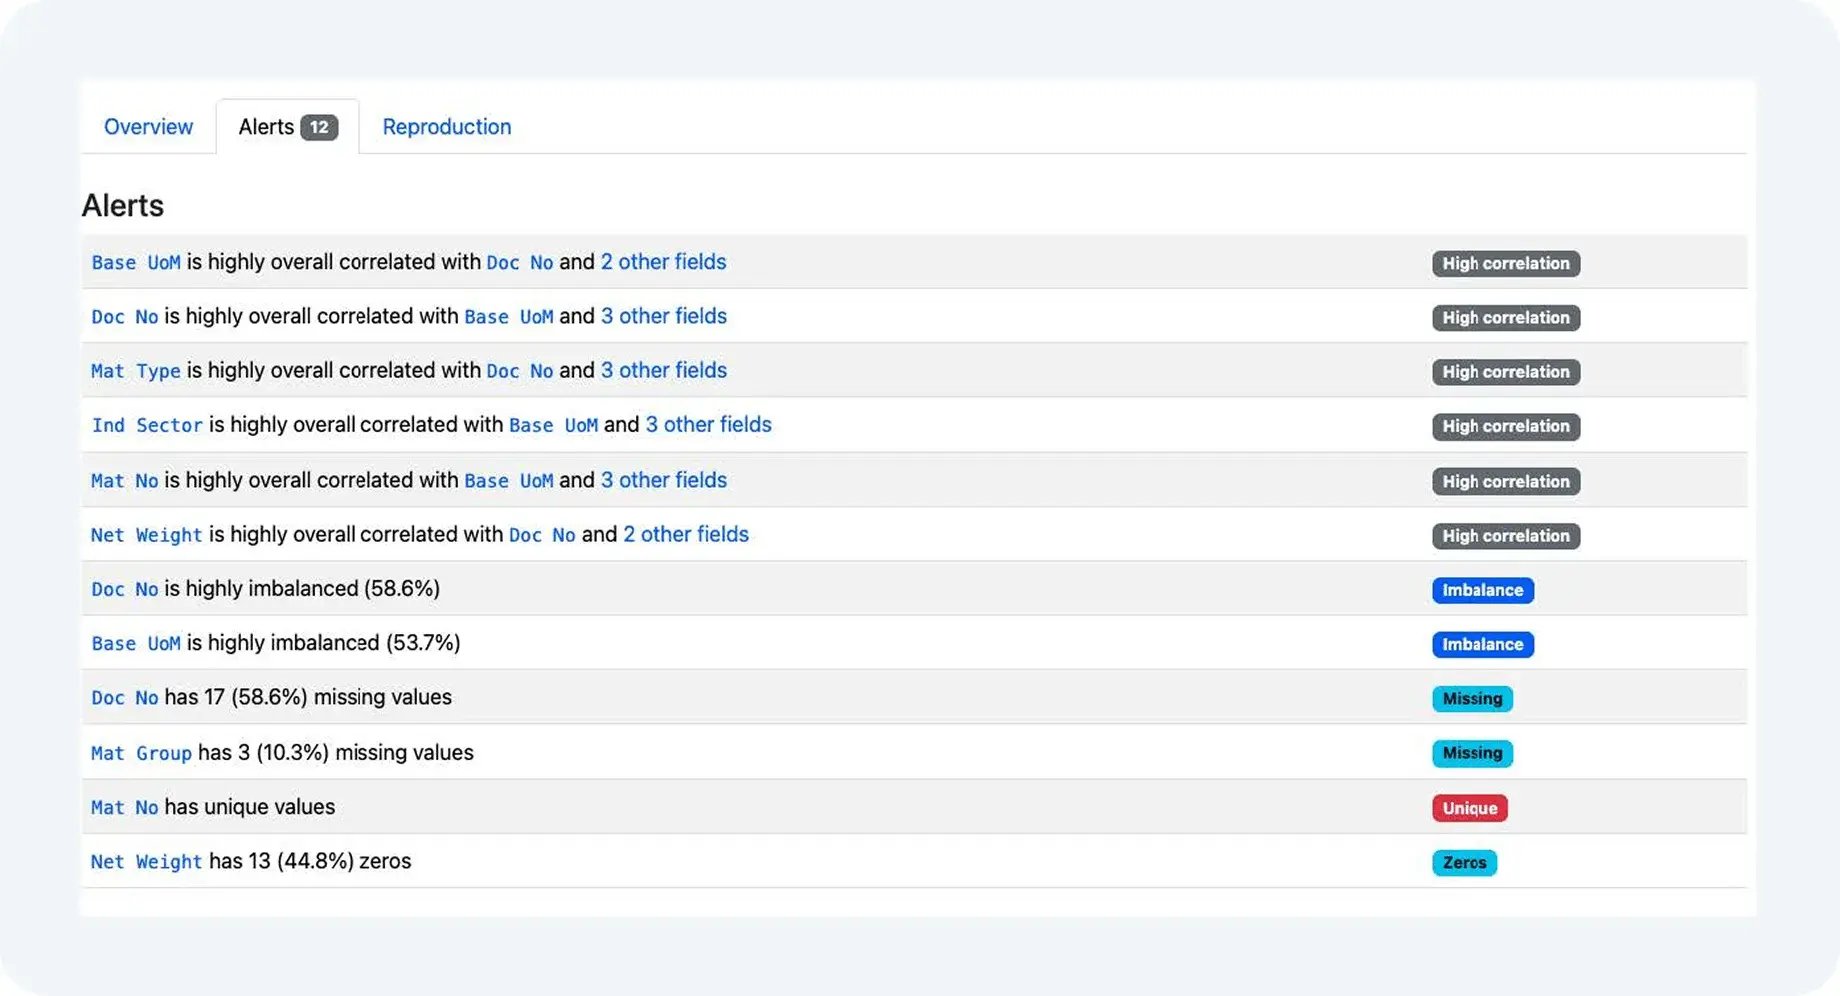This screenshot has height=996, width=1840.
Task: Select the Alerts tab
Action: [266, 127]
